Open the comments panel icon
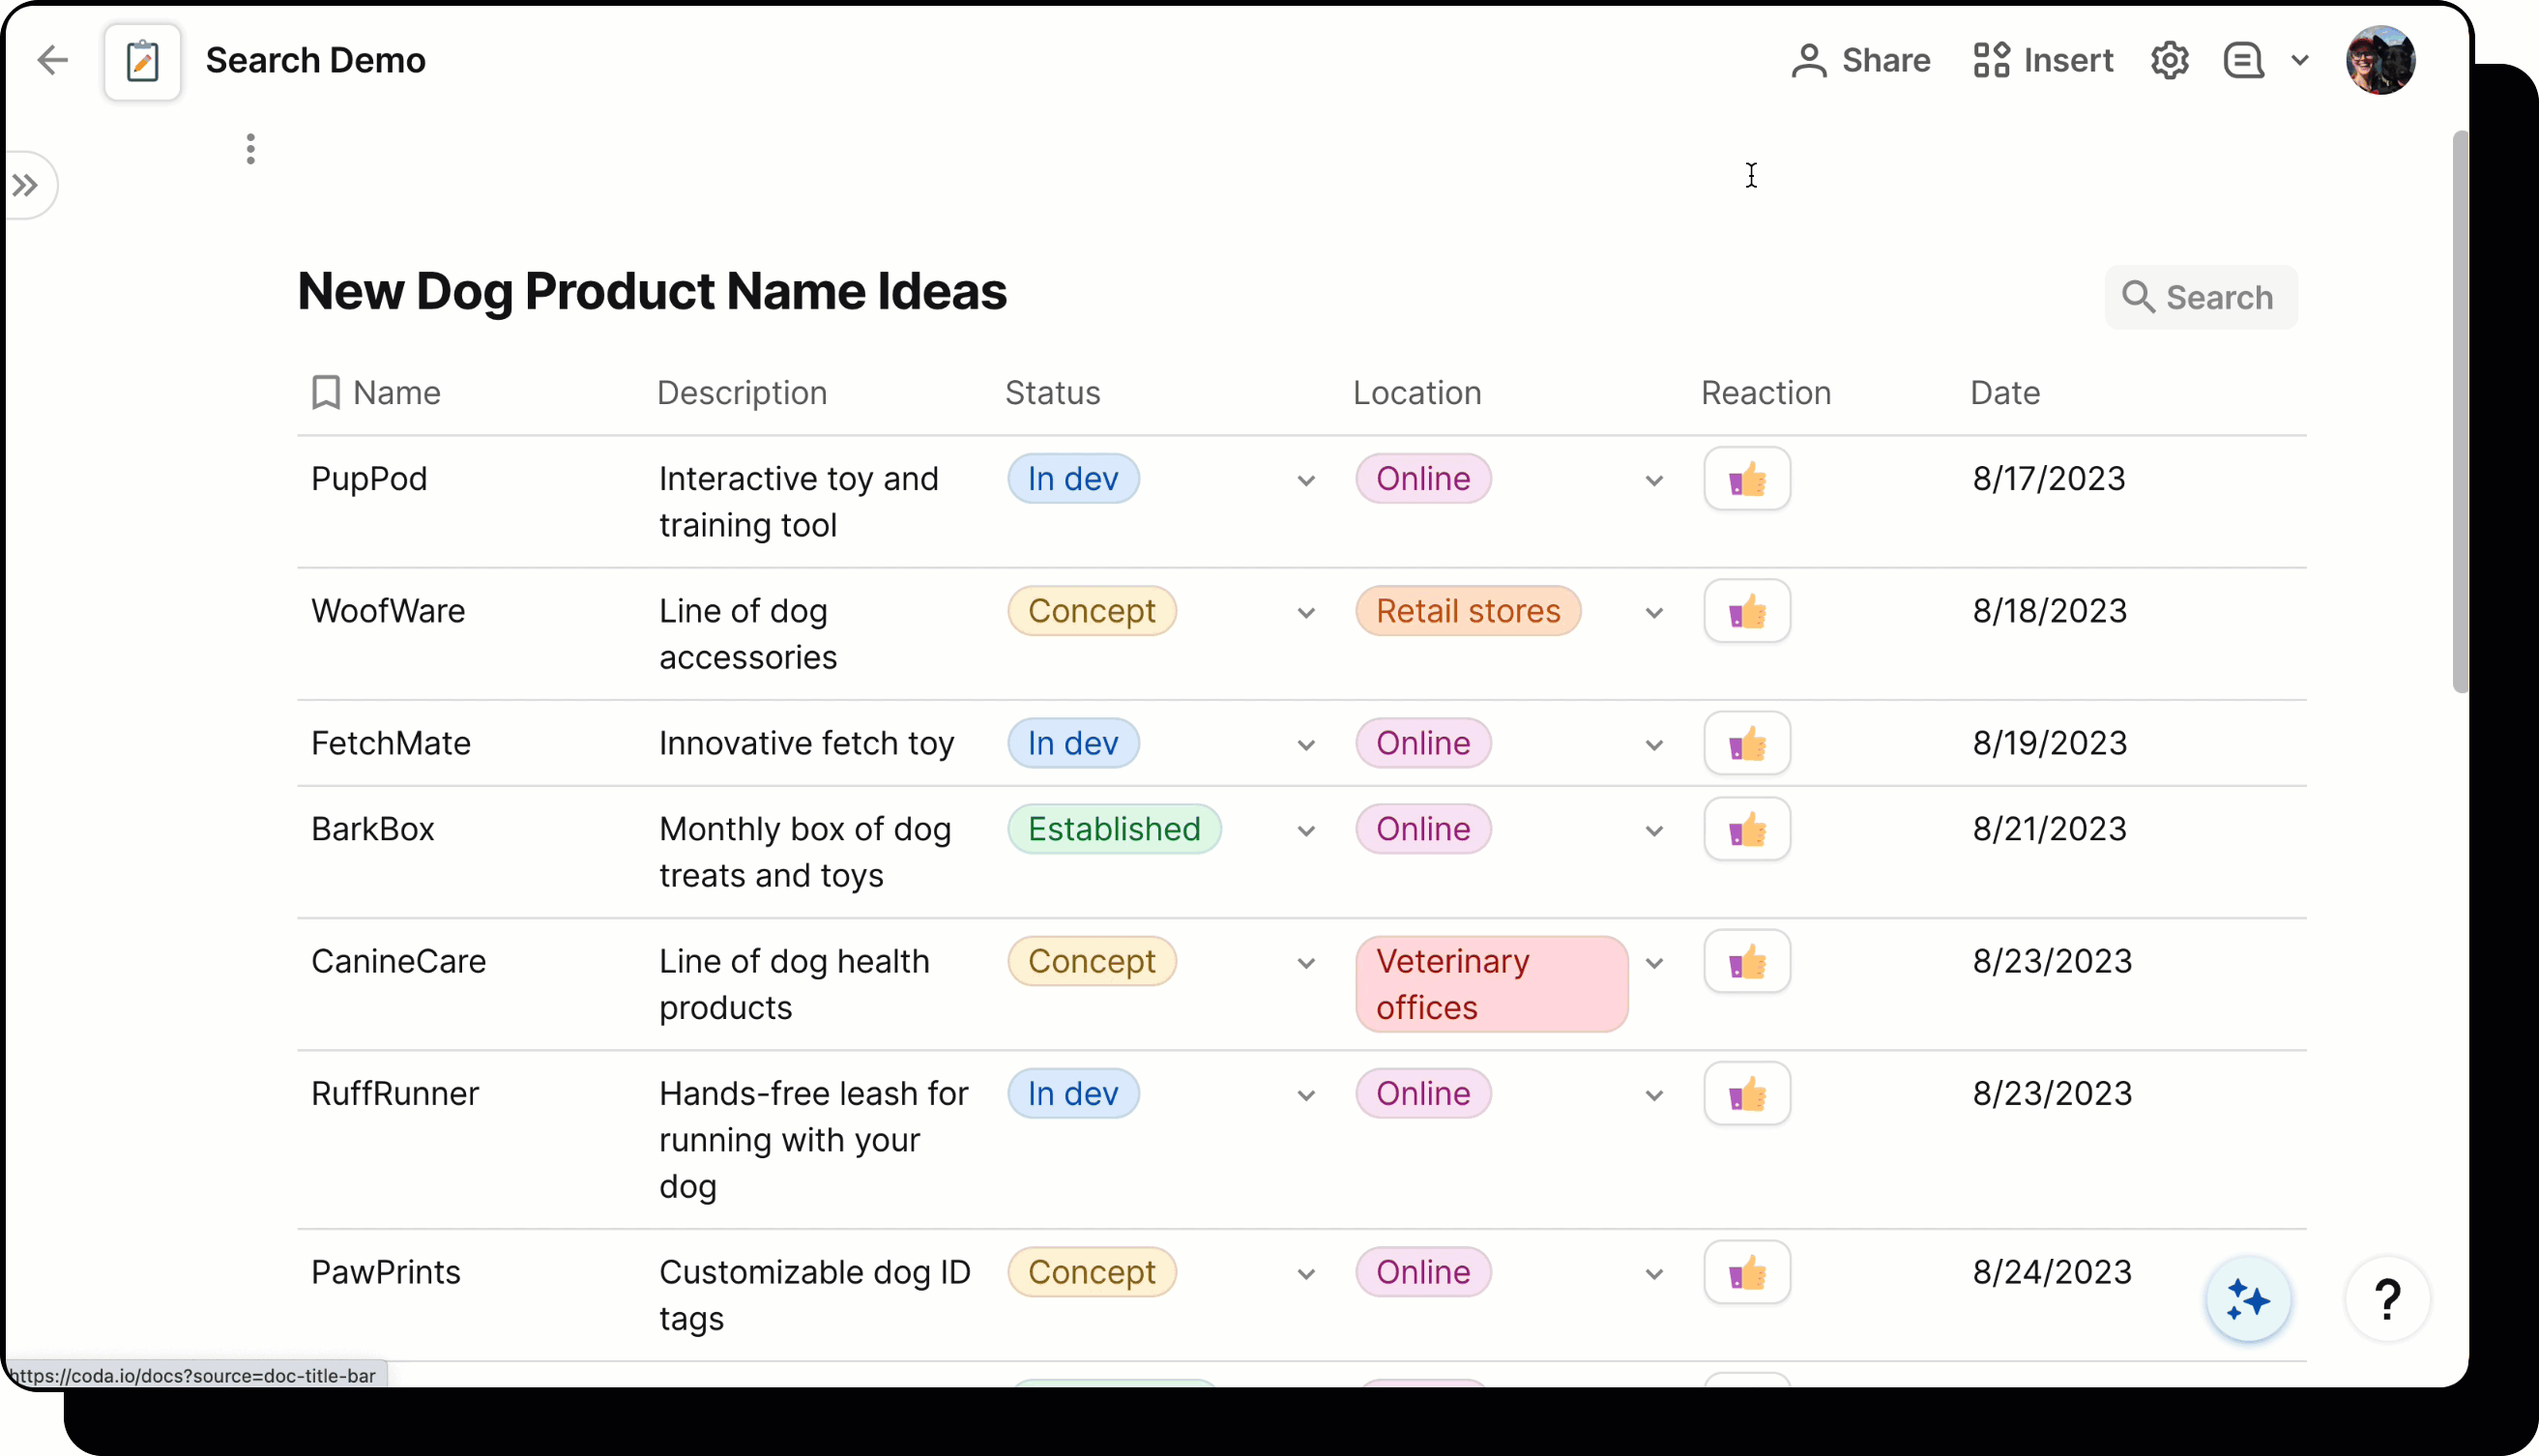This screenshot has width=2539, height=1456. tap(2243, 60)
